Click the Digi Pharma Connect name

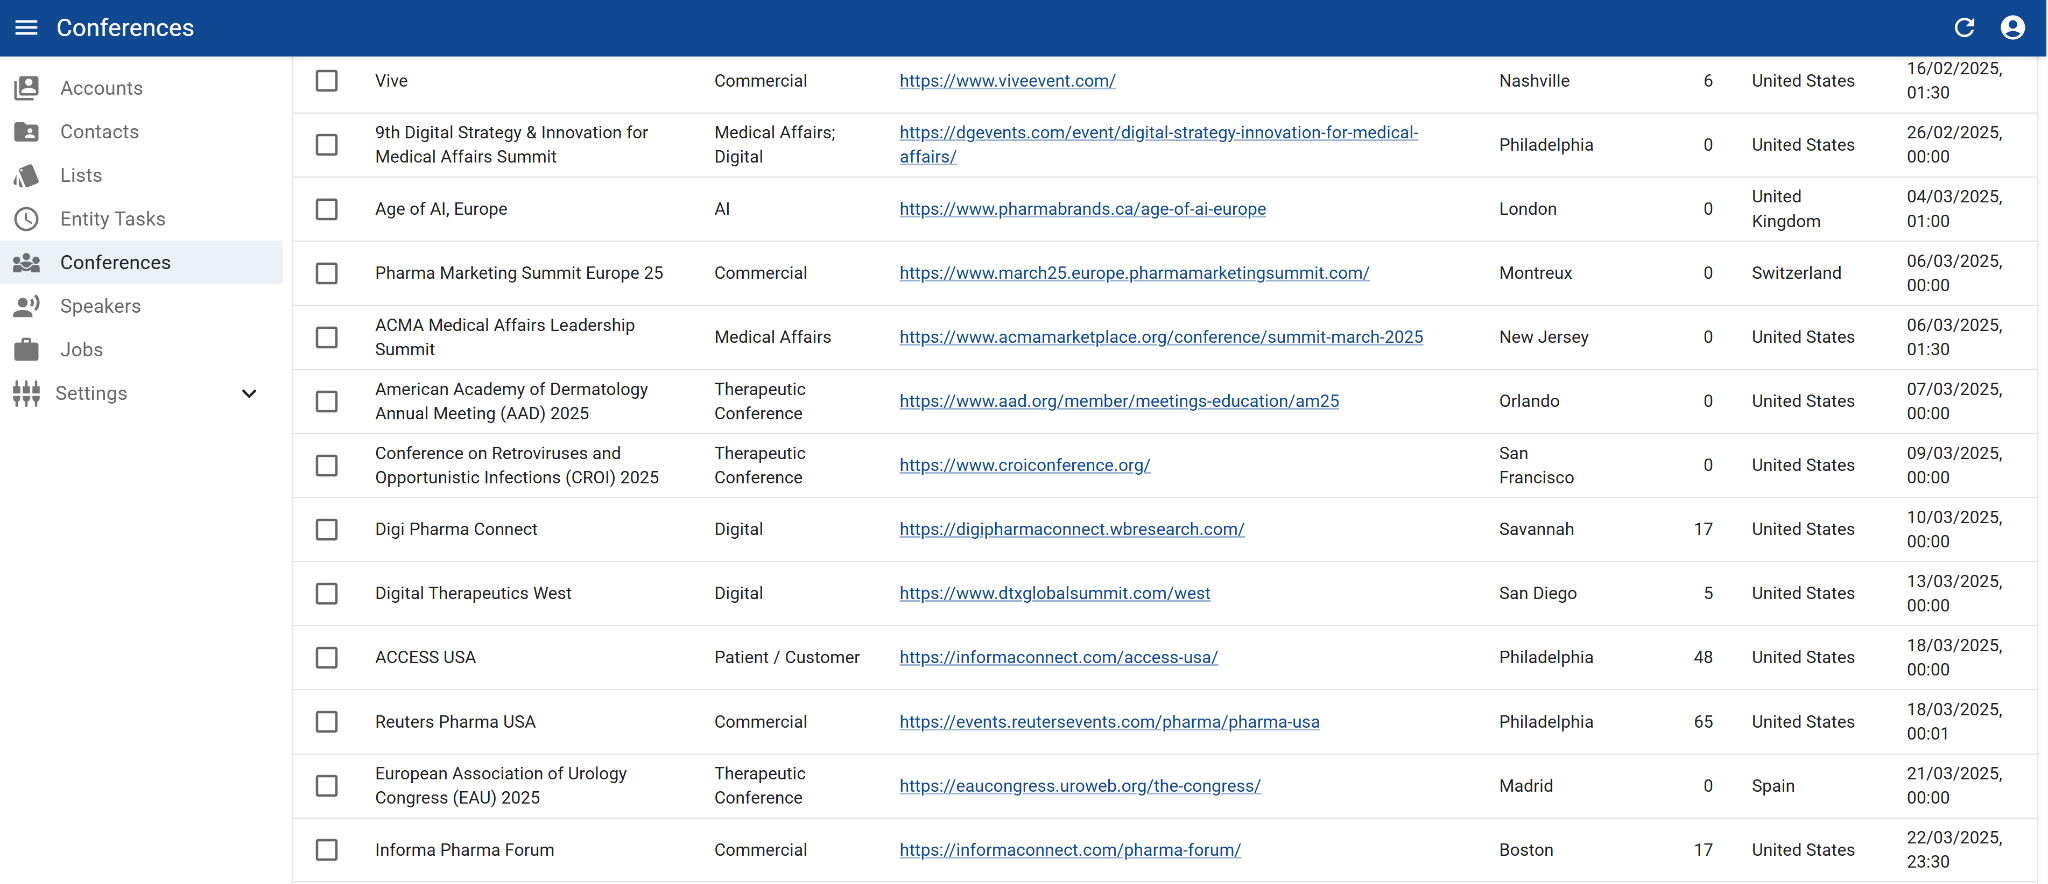pyautogui.click(x=456, y=529)
